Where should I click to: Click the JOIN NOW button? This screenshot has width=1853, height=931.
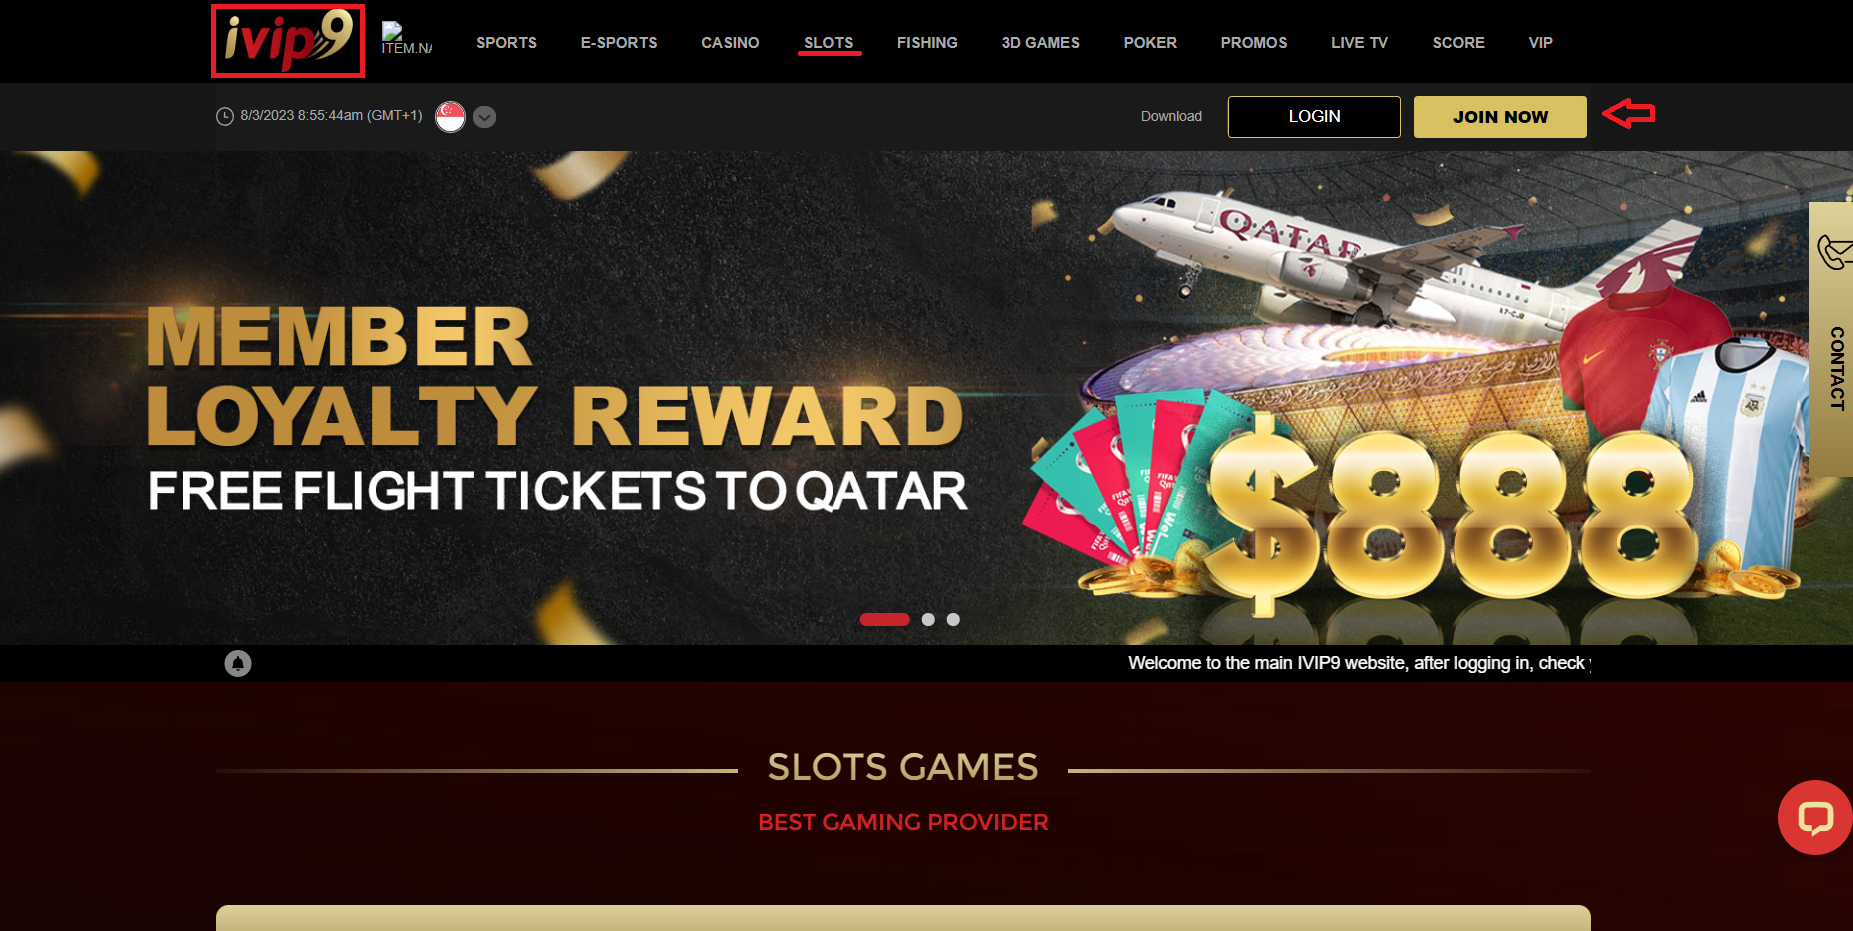[1500, 117]
